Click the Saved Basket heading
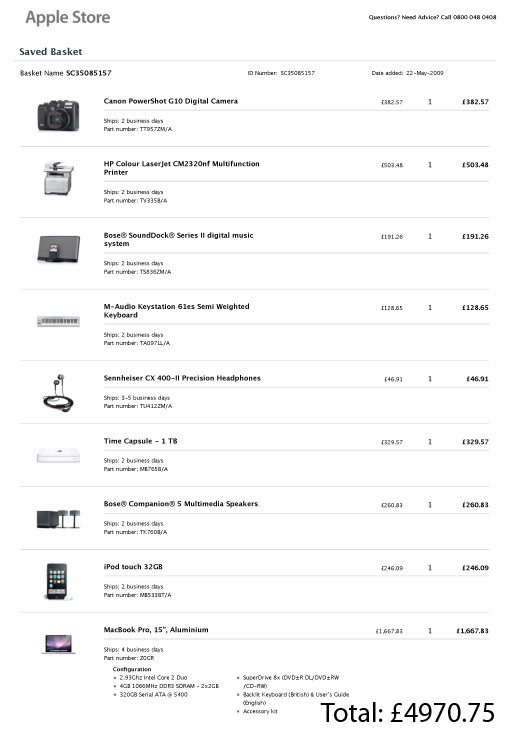 [51, 52]
